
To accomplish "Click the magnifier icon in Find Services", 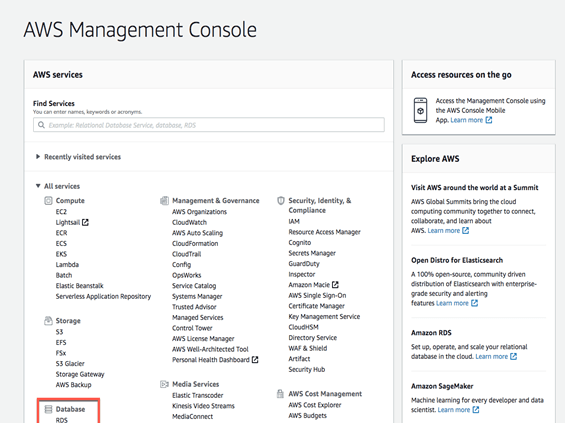I will pos(41,125).
